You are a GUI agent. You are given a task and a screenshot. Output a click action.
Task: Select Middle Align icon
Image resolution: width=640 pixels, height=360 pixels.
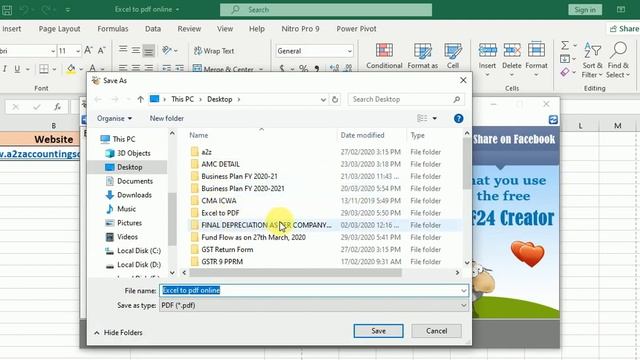tap(136, 51)
